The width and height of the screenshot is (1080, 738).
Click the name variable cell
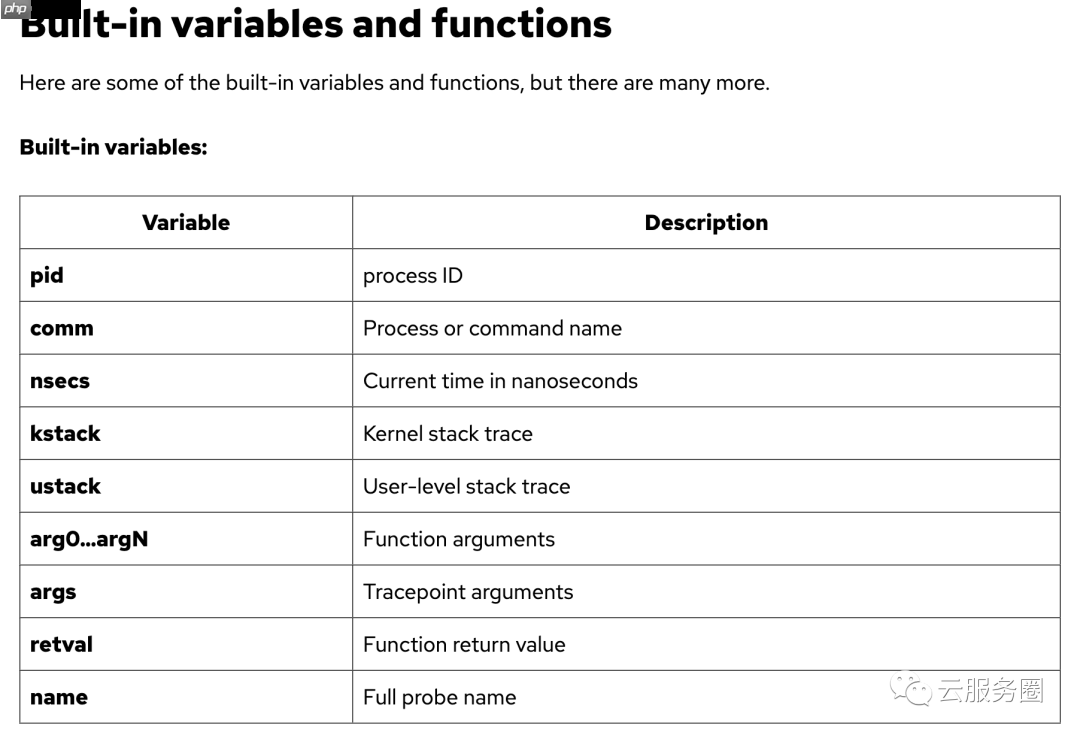coord(59,697)
